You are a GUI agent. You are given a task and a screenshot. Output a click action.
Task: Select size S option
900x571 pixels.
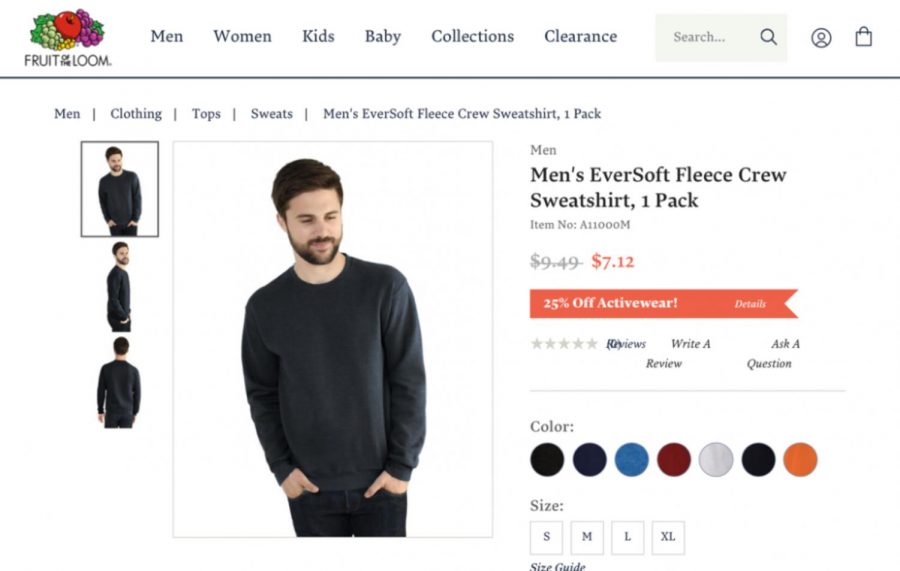pos(546,537)
